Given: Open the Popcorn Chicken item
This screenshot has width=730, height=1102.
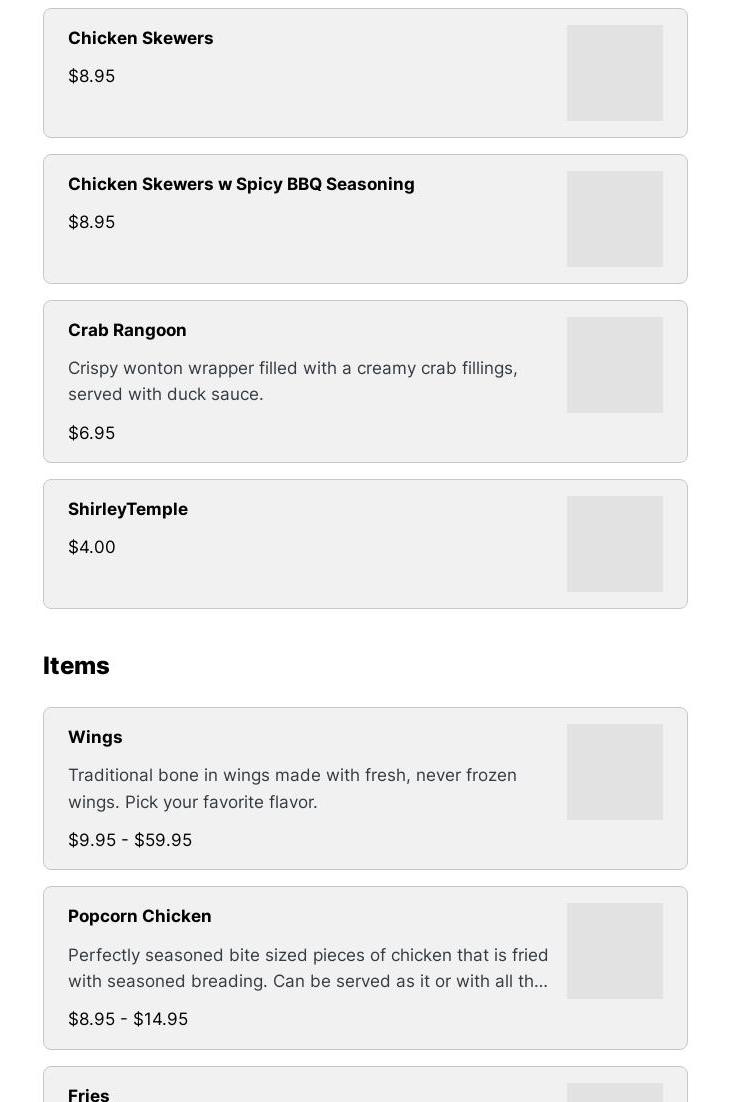Looking at the screenshot, I should 140,916.
